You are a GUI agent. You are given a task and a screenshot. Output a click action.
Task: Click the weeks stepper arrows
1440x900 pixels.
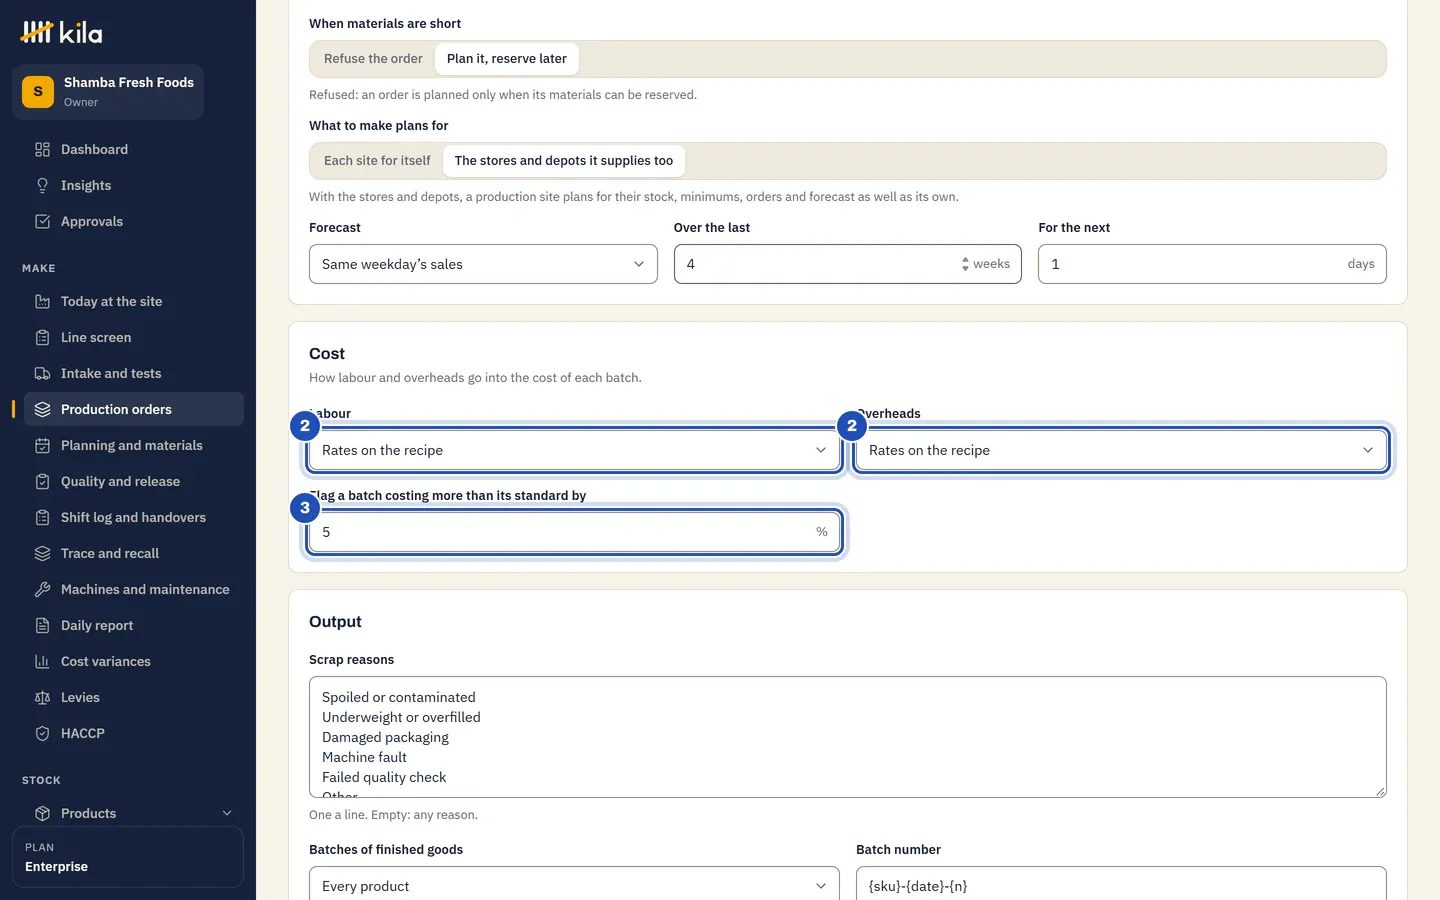pos(965,264)
